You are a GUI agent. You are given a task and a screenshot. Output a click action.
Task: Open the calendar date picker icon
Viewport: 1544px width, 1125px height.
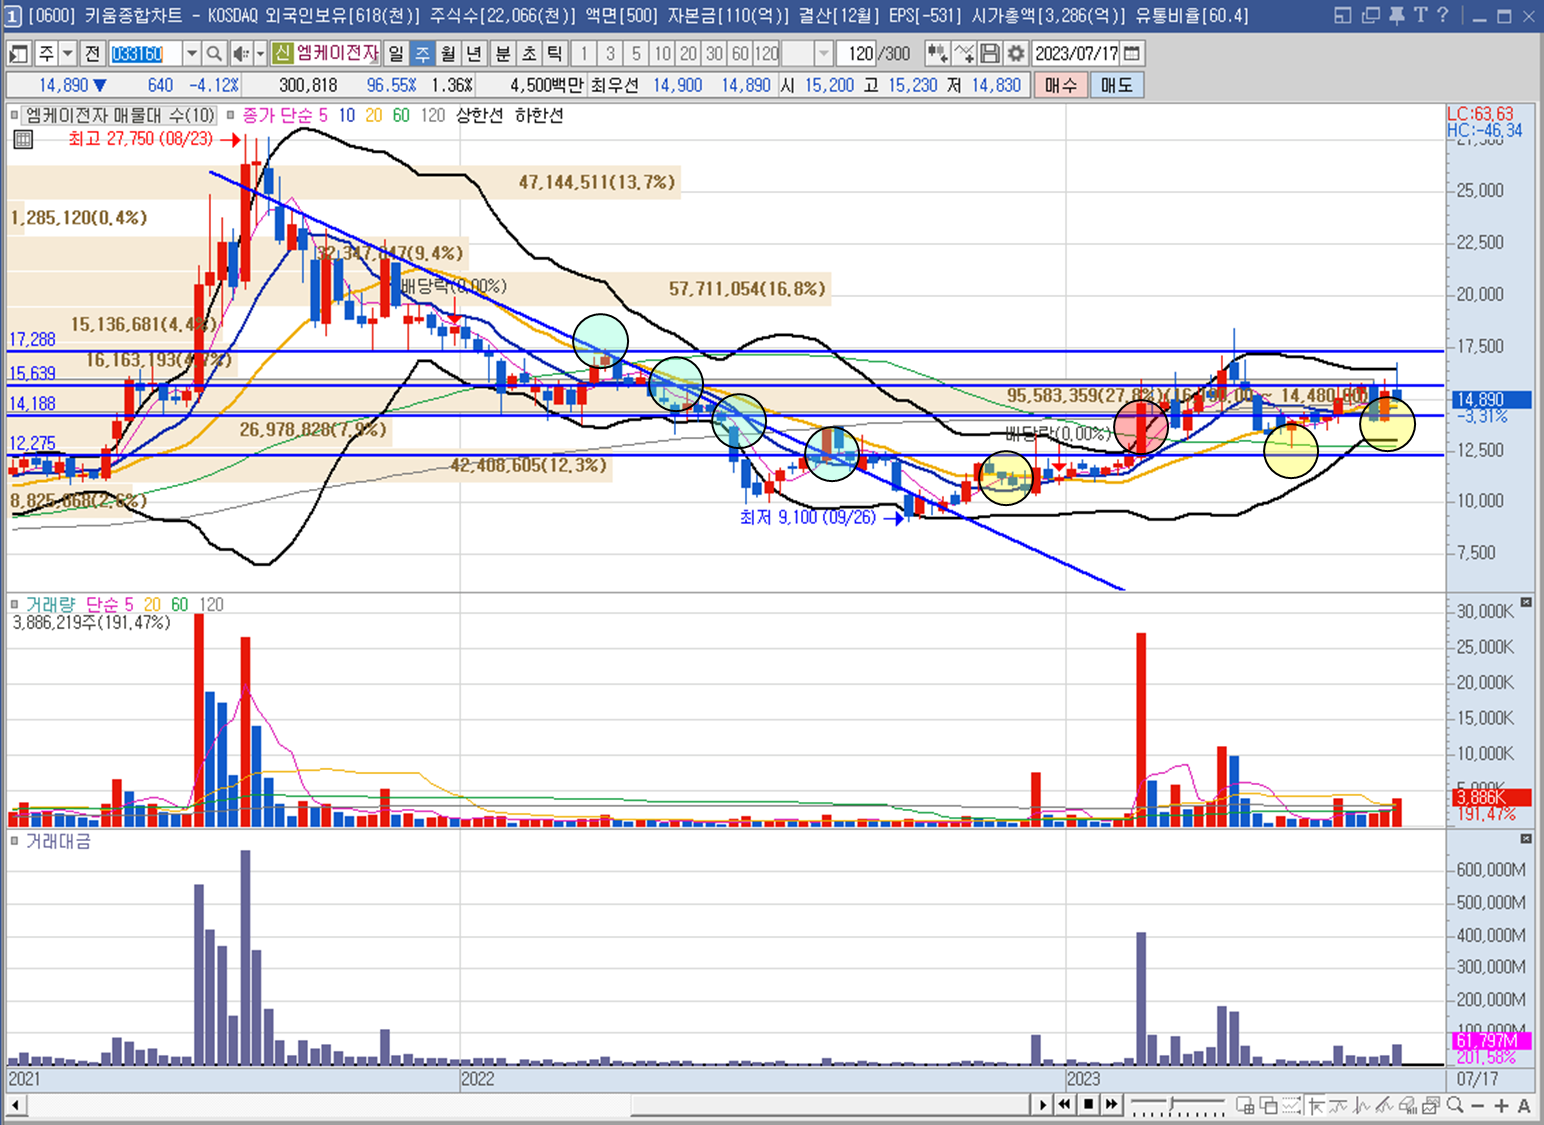(x=1132, y=53)
